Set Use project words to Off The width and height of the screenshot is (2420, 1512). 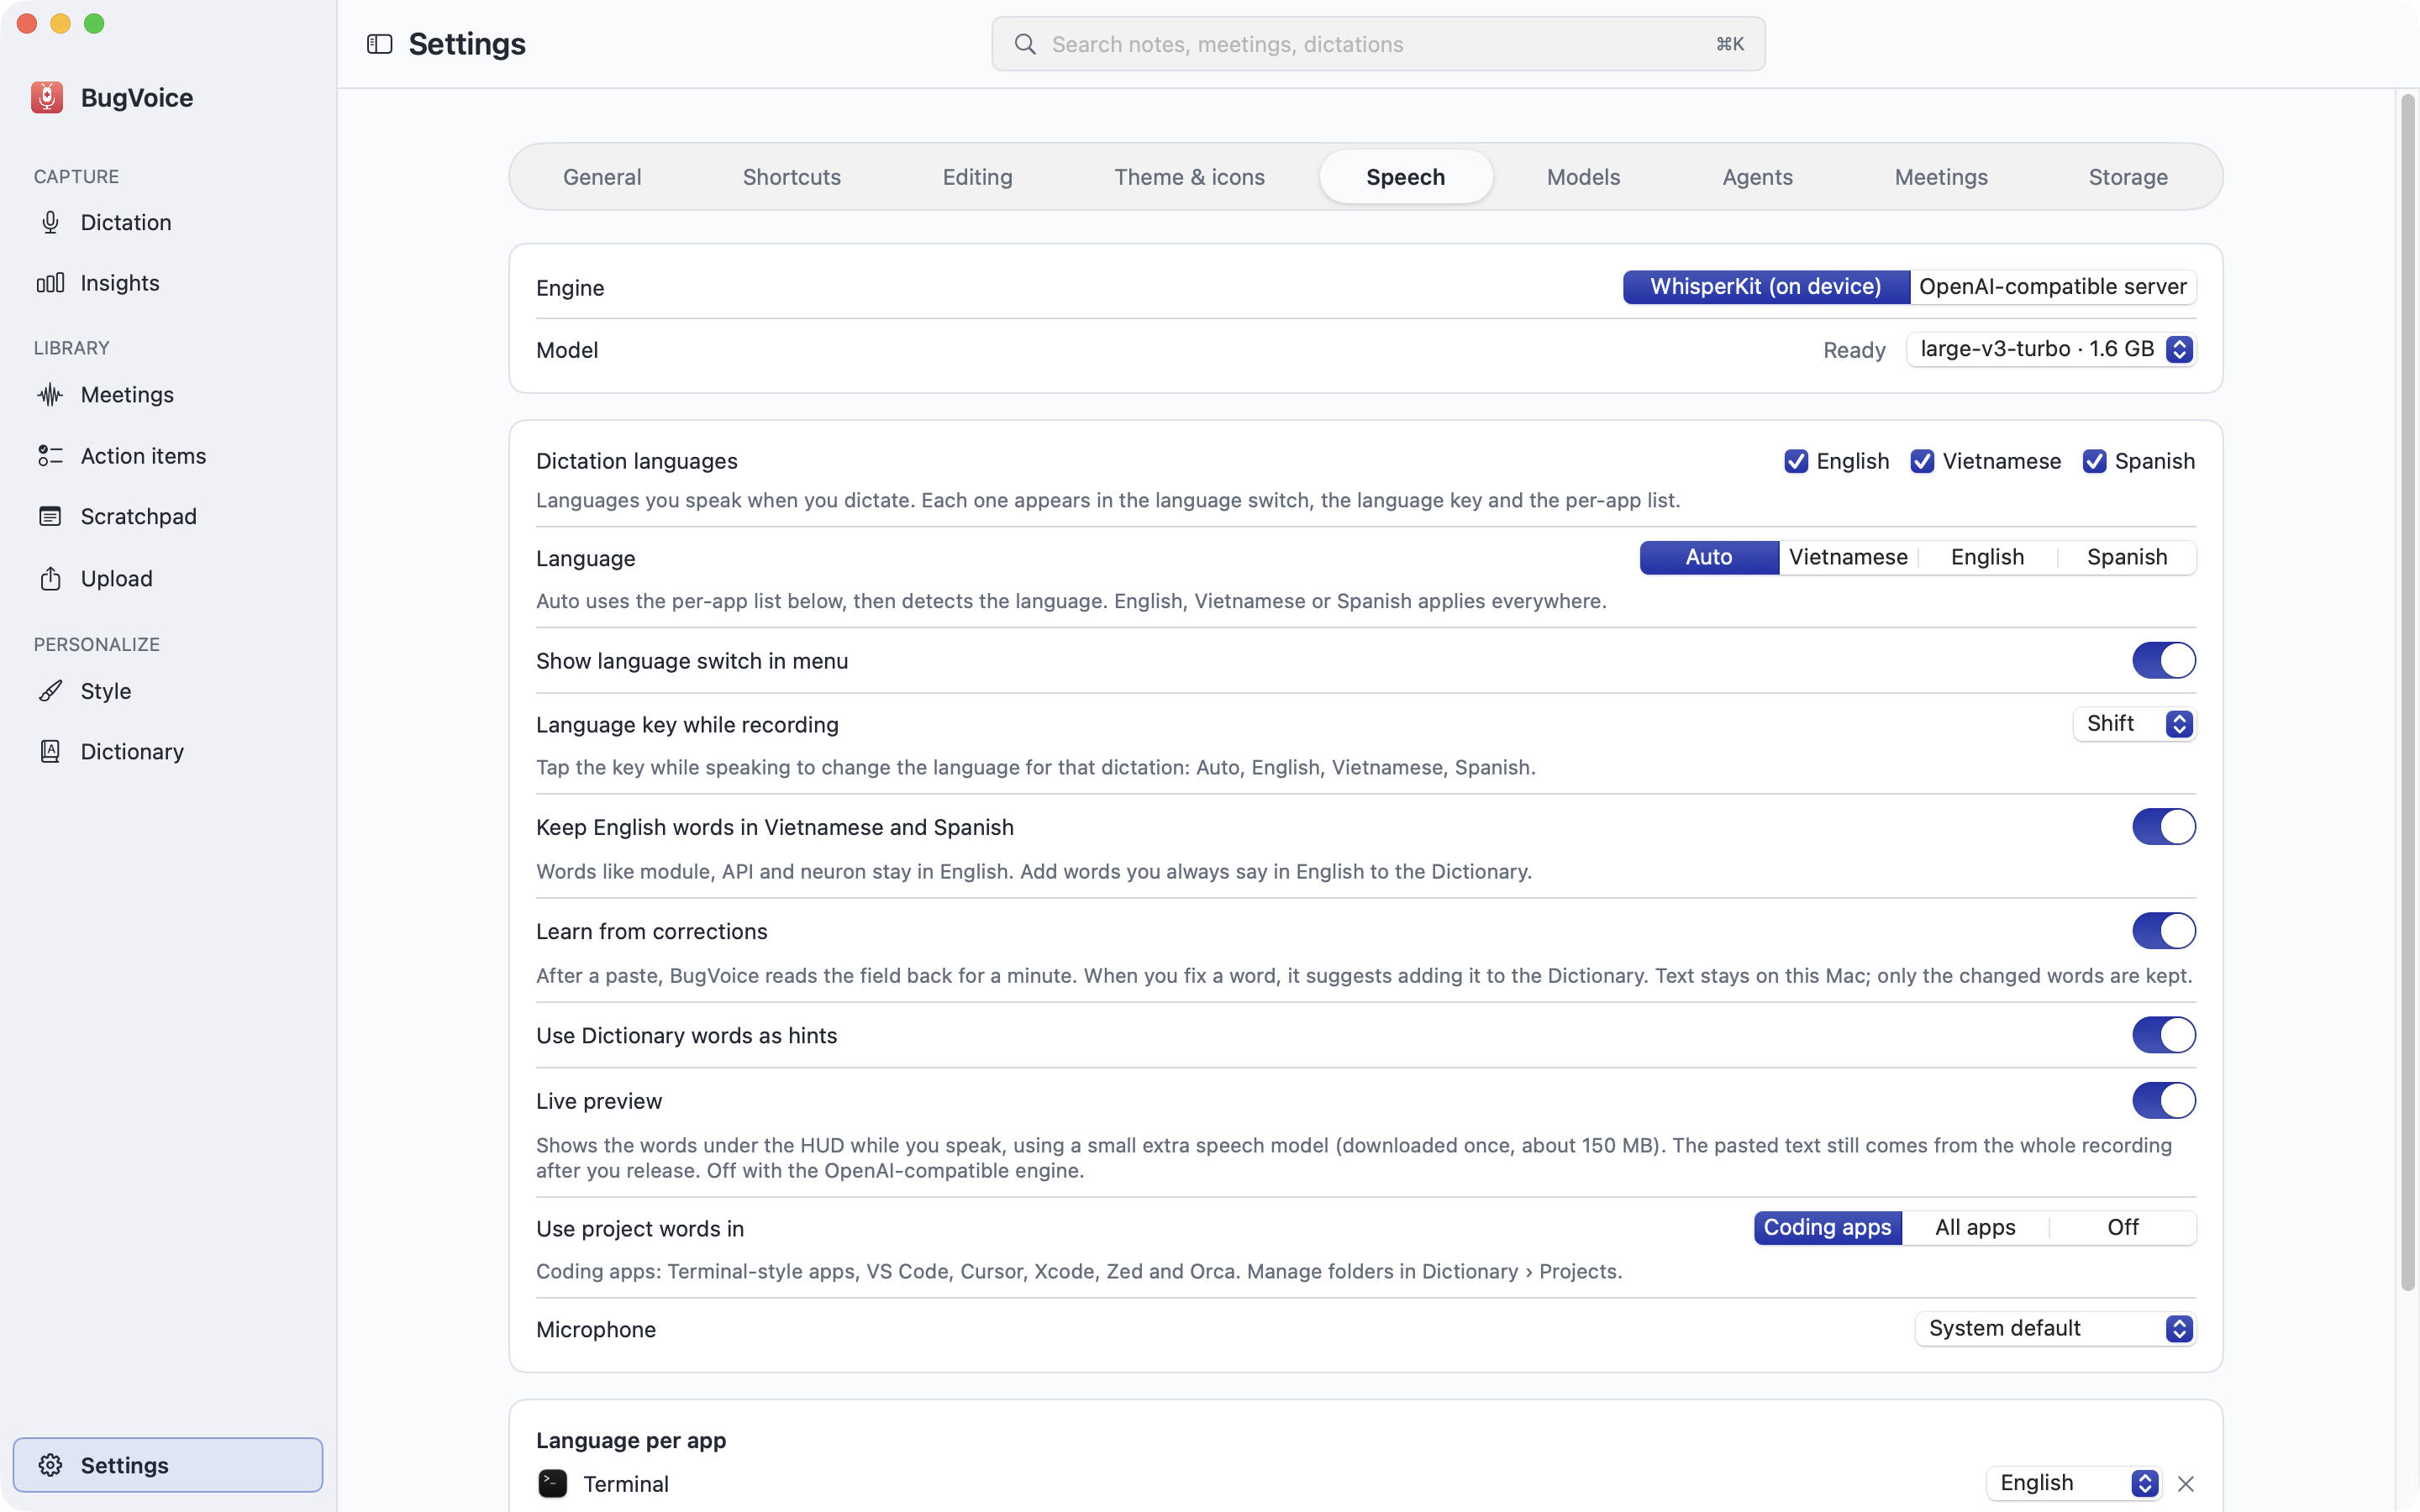point(2122,1227)
